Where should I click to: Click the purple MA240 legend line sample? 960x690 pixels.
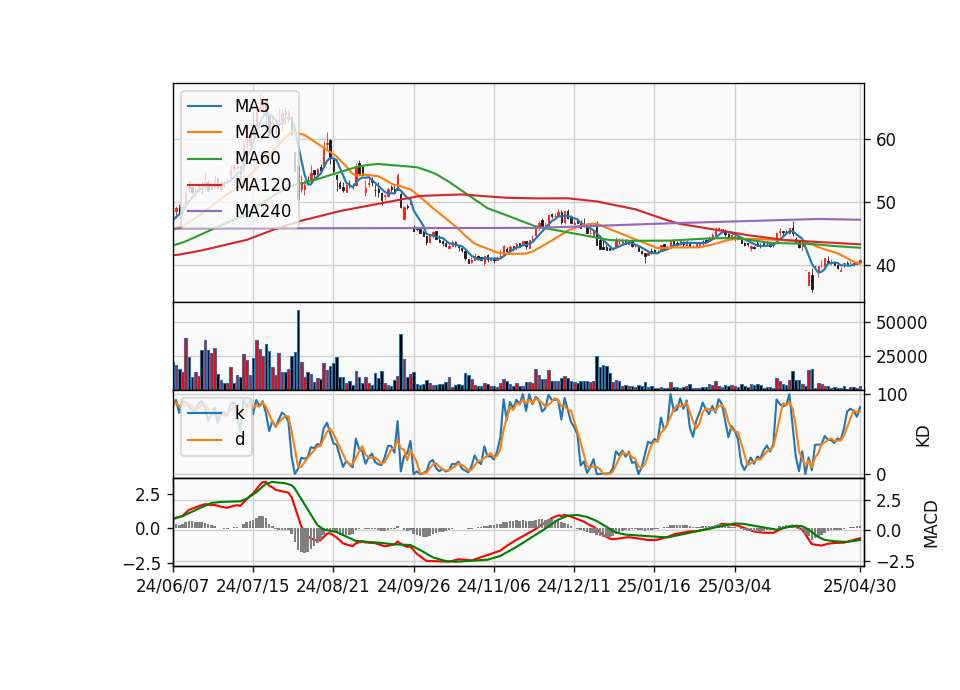pyautogui.click(x=204, y=211)
